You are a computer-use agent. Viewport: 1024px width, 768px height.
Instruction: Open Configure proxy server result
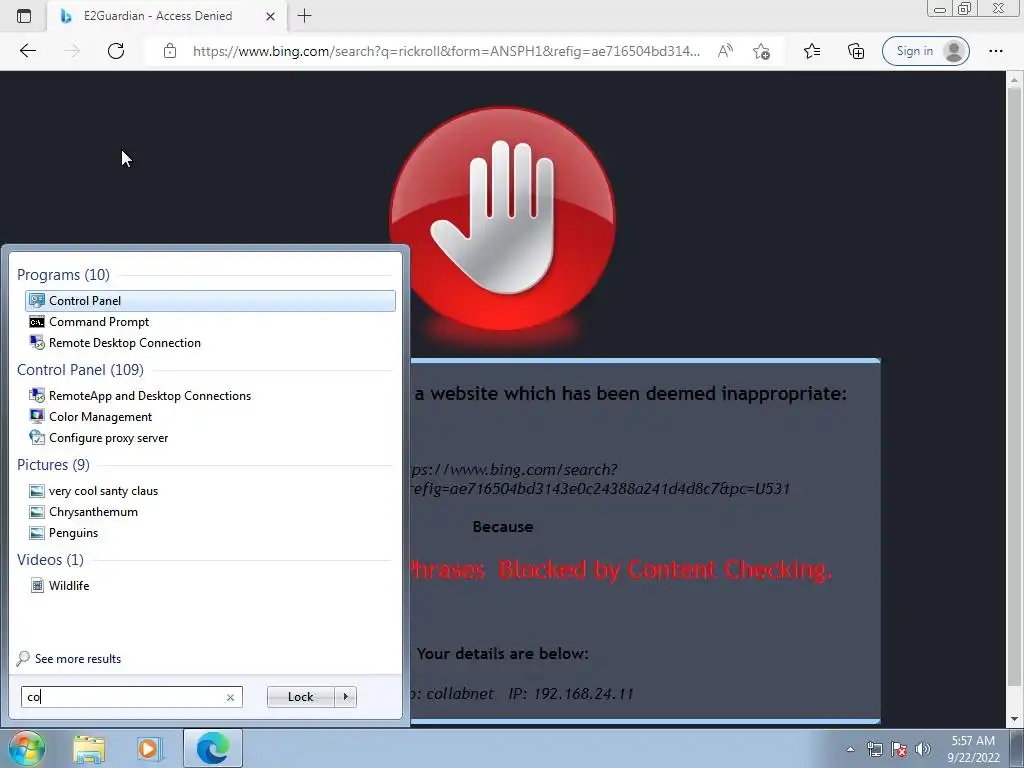coord(210,438)
